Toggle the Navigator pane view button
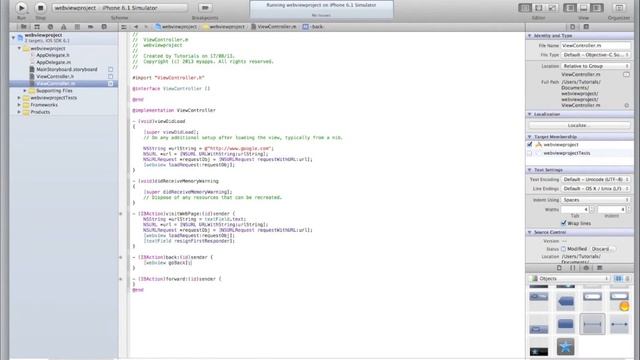Viewport: 640px width, 360px height. pyautogui.click(x=570, y=8)
